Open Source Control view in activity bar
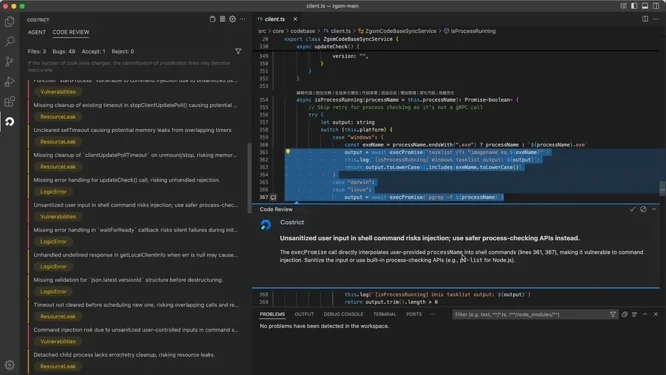The width and height of the screenshot is (666, 375). [9, 62]
